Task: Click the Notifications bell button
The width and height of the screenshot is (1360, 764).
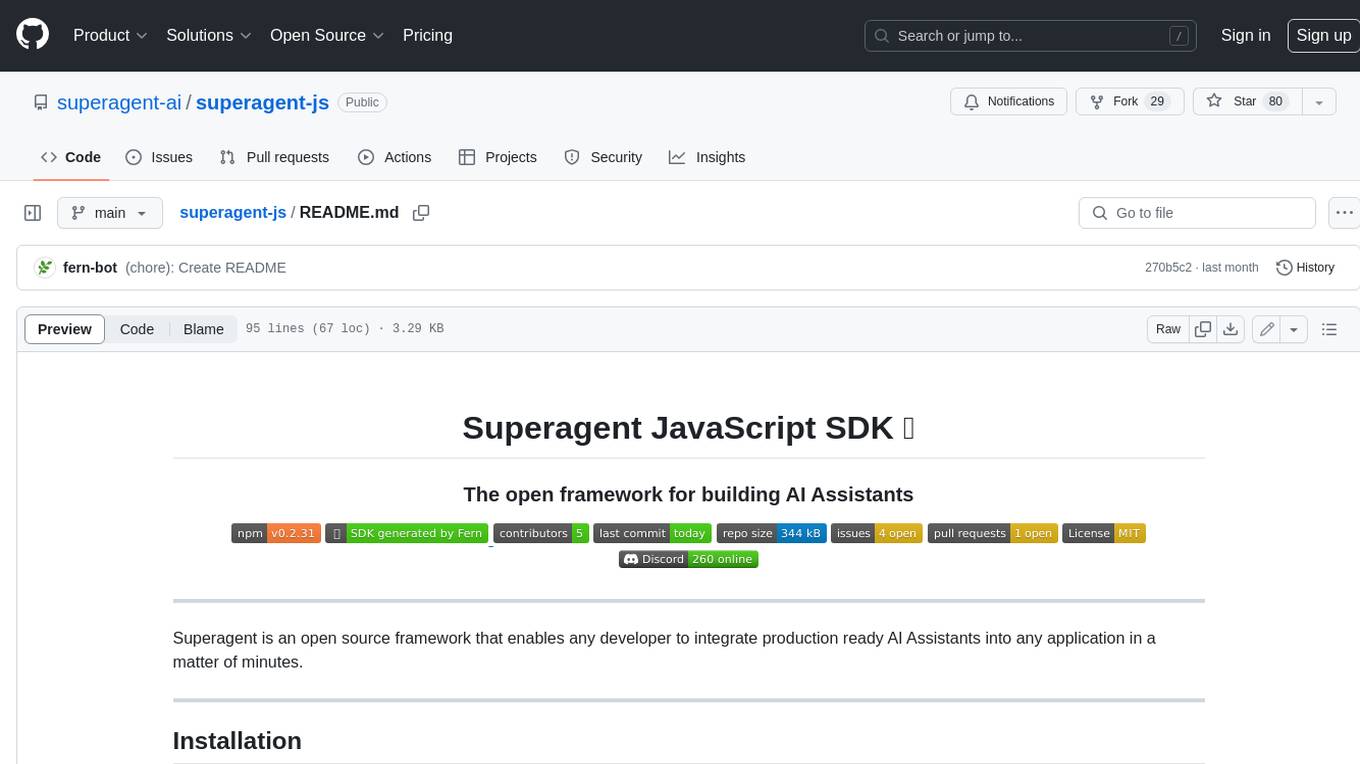Action: (1009, 102)
